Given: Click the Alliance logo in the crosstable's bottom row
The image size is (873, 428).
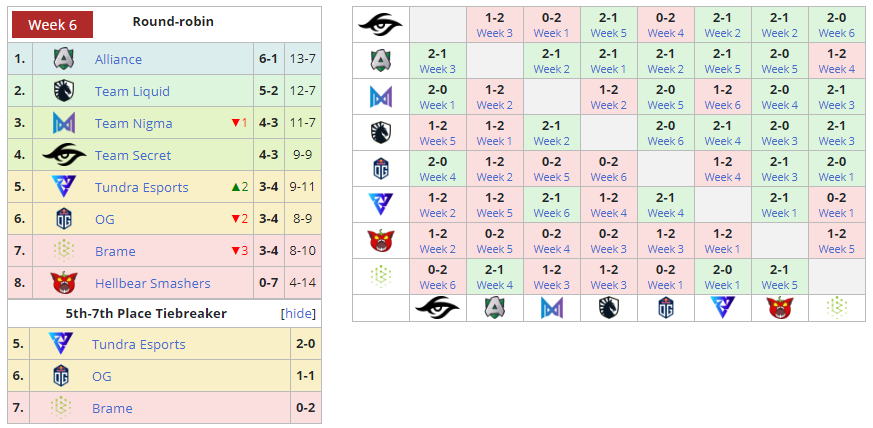Looking at the screenshot, I should [x=494, y=307].
